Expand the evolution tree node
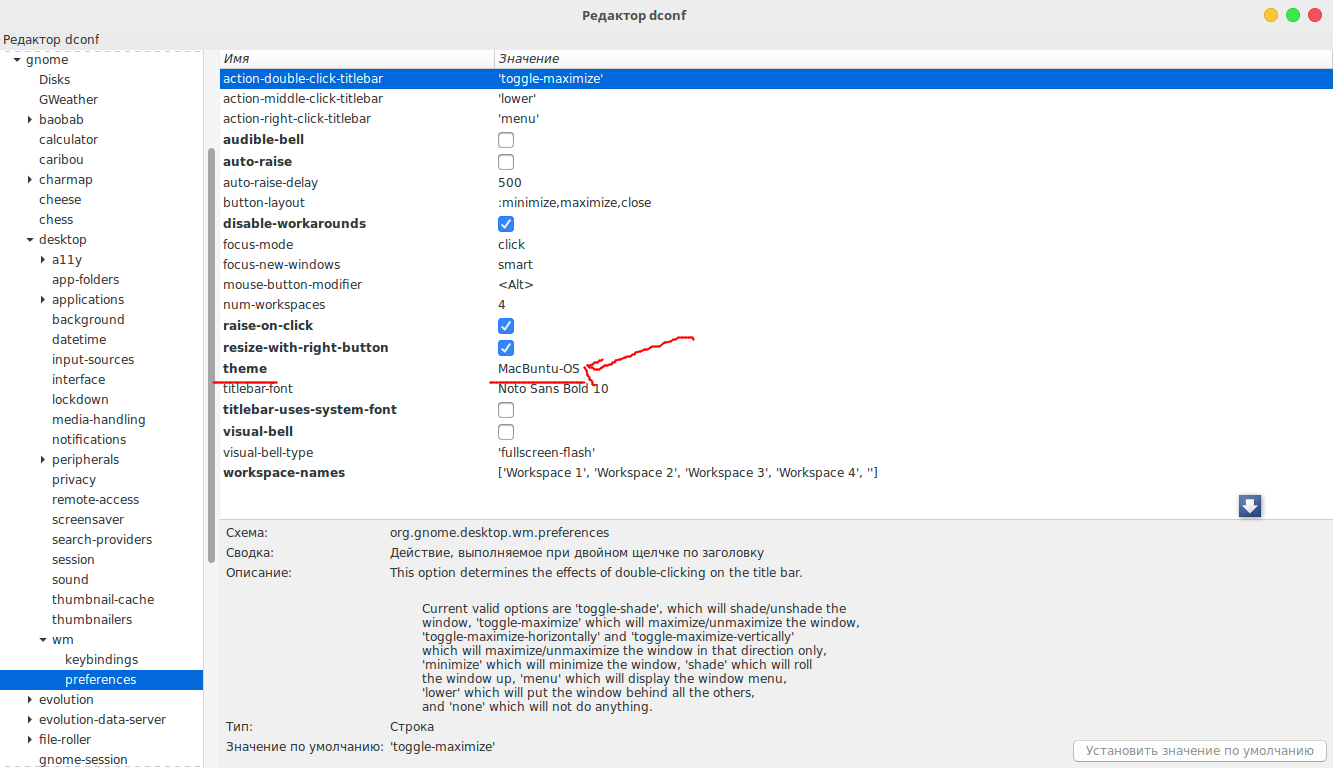The image size is (1333, 768). [x=30, y=700]
